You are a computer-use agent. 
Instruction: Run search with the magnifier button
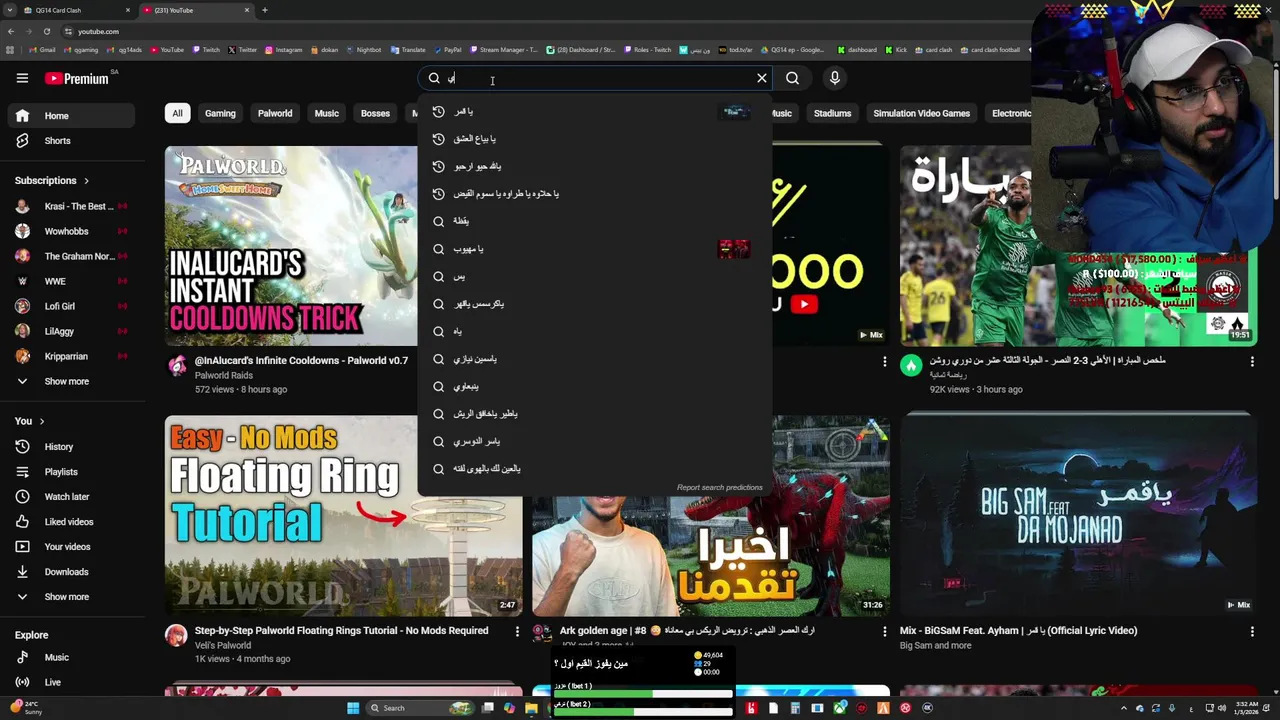click(792, 78)
